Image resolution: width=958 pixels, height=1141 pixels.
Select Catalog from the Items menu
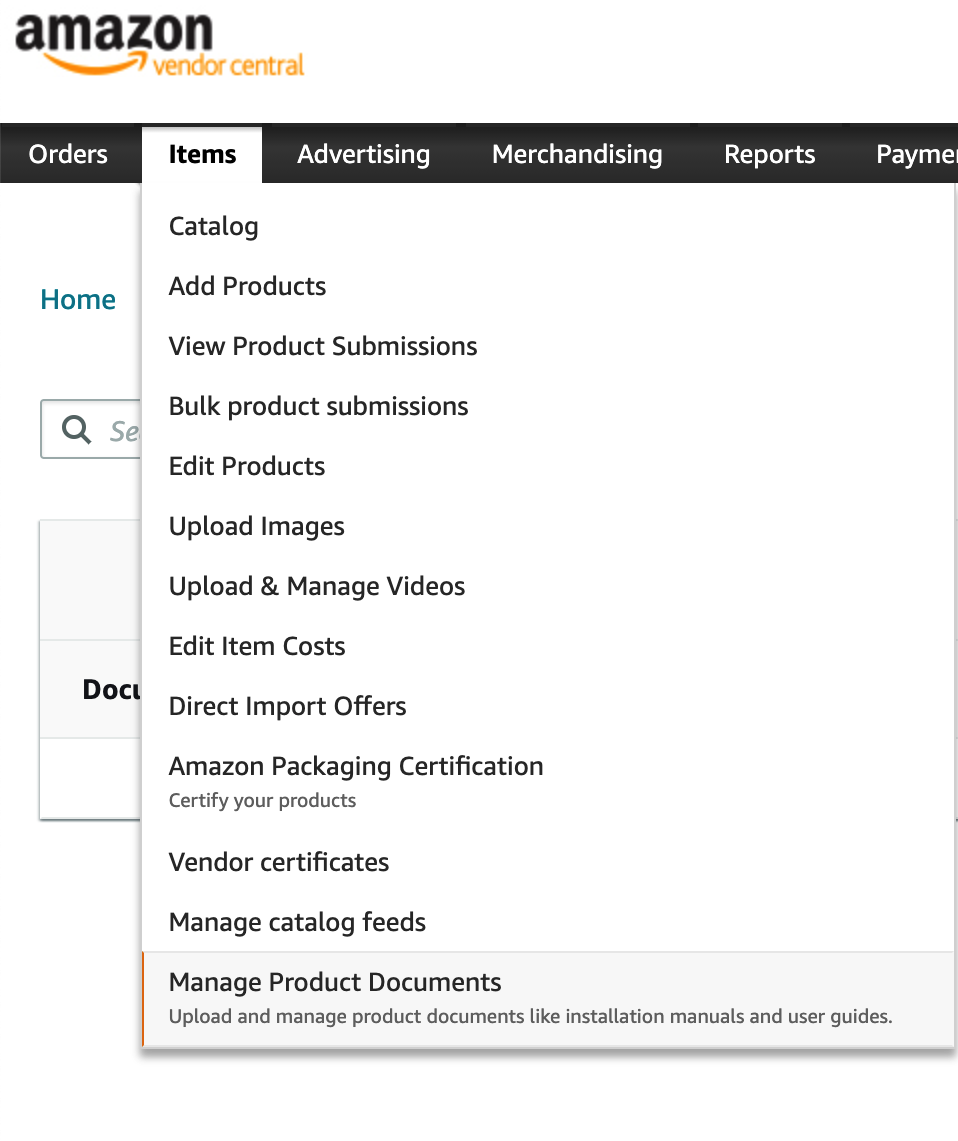tap(213, 226)
